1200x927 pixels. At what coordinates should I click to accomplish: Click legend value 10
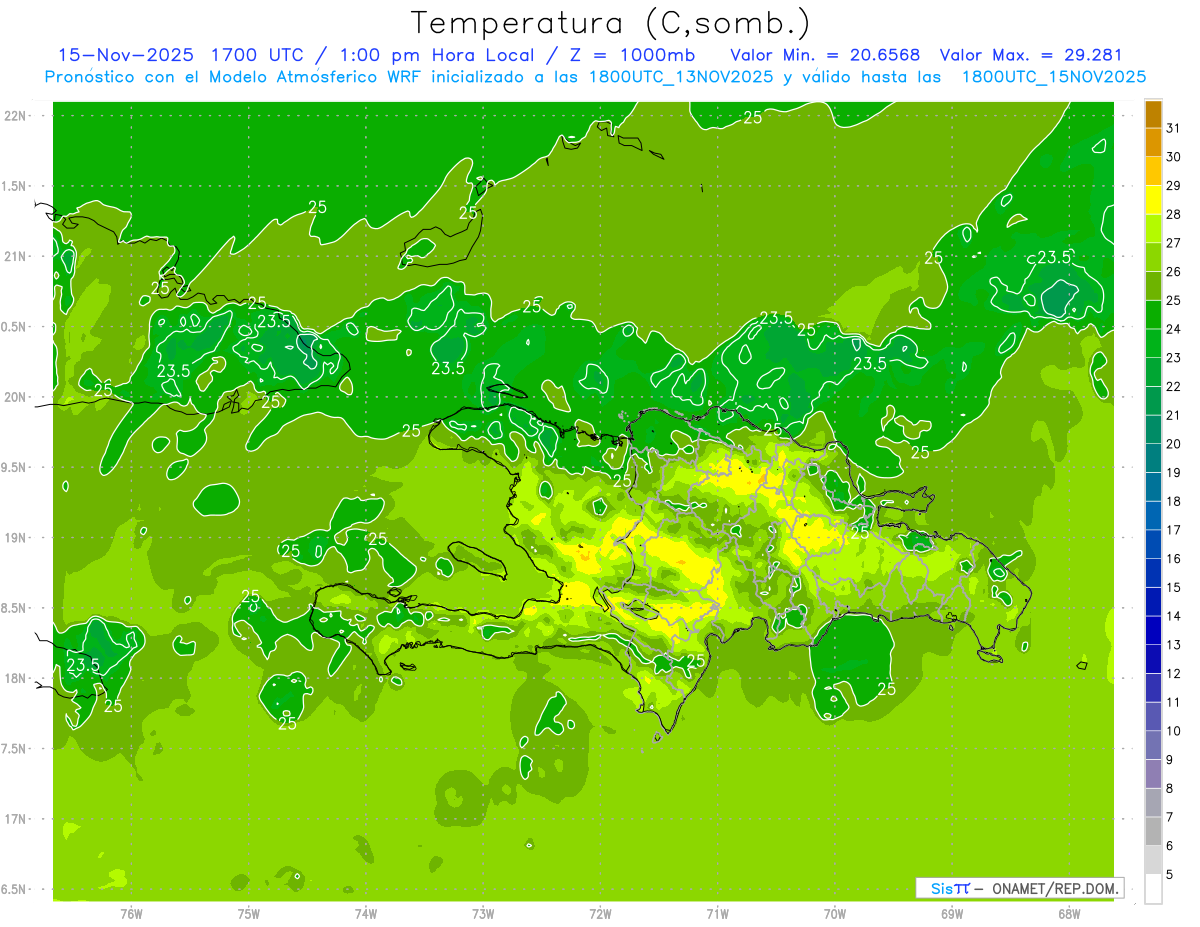tap(1173, 731)
